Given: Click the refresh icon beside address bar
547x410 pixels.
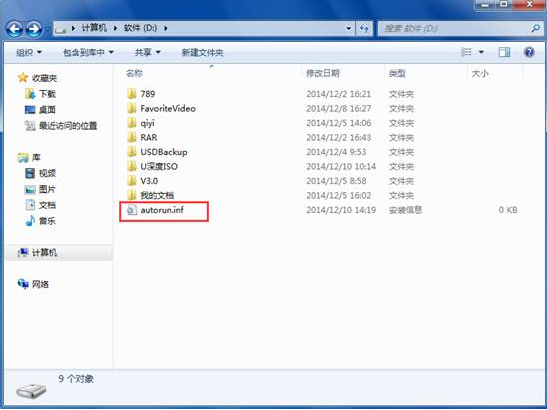Looking at the screenshot, I should click(x=364, y=29).
